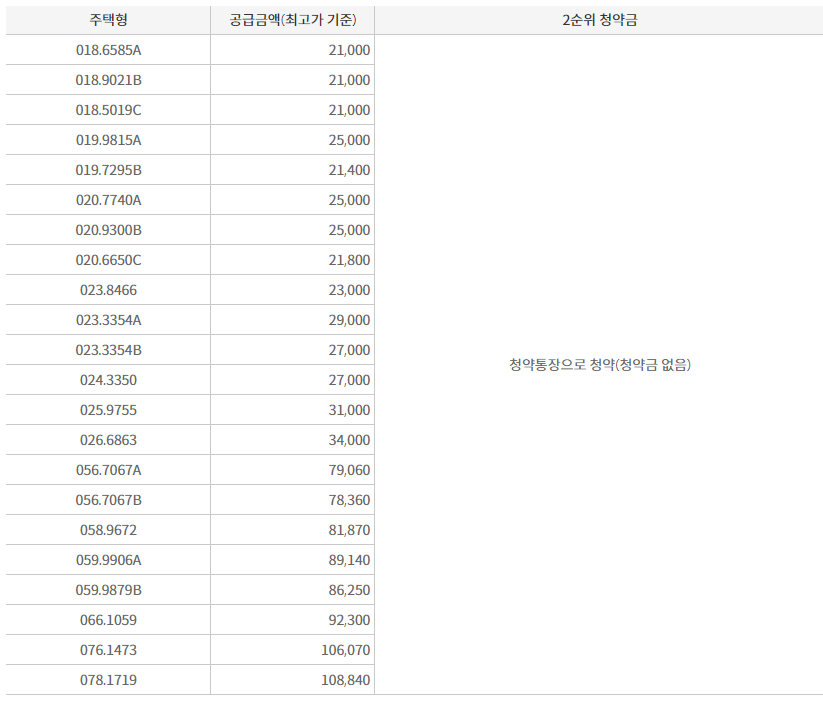Click price 27,000 in row 024.3350
823x701 pixels.
349,380
